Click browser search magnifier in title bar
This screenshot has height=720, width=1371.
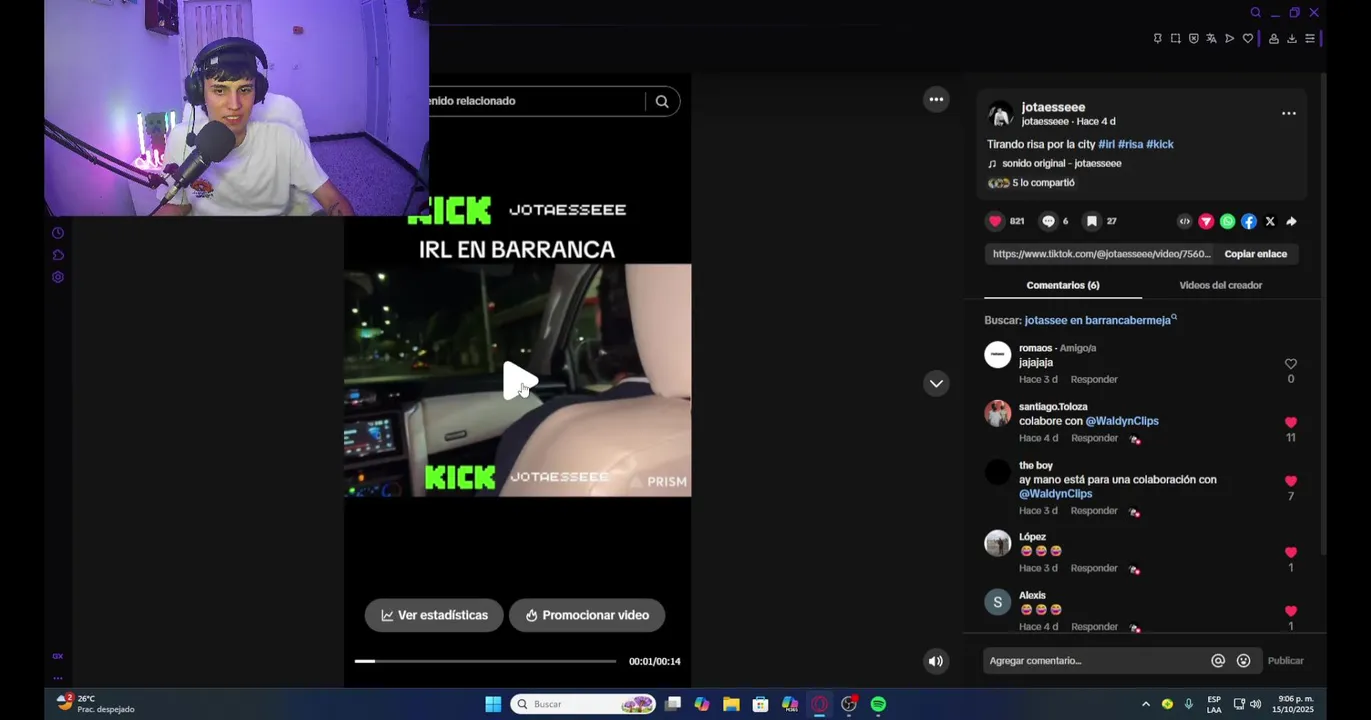[1255, 13]
